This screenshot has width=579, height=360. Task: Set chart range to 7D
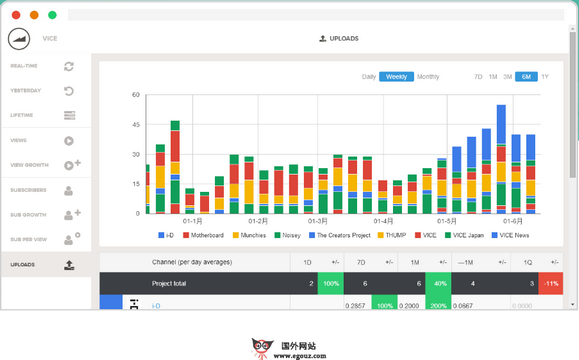[x=478, y=77]
